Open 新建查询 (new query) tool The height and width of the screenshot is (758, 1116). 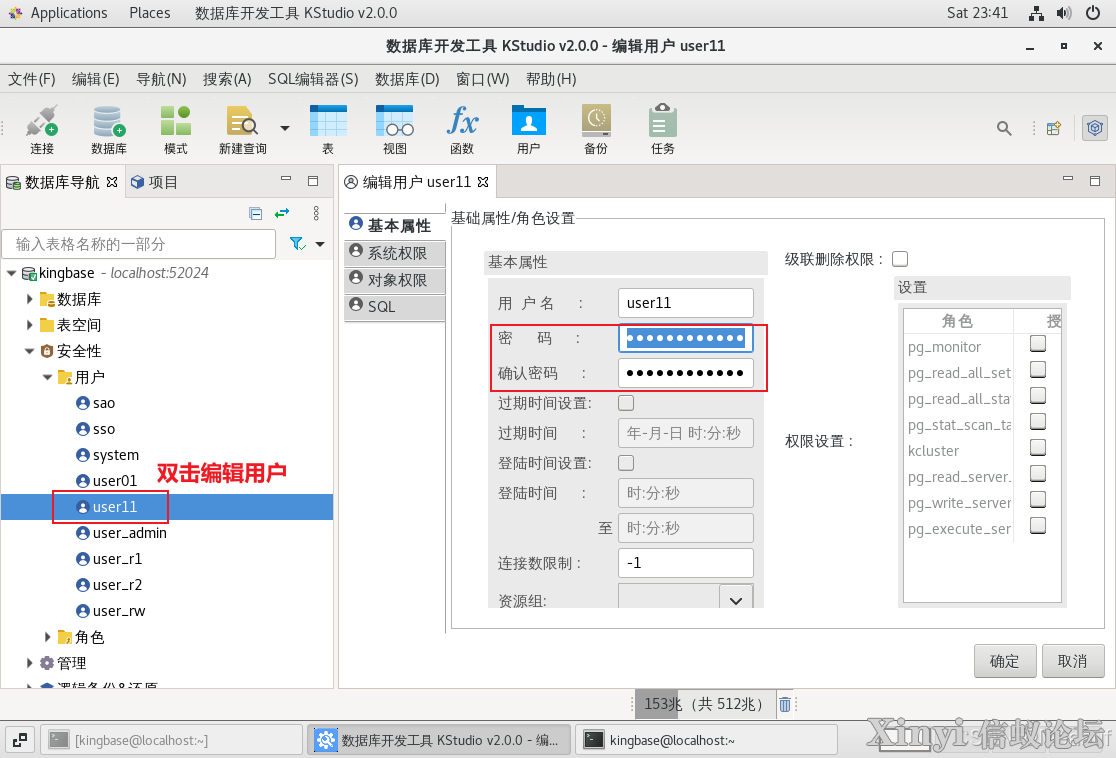(x=243, y=130)
